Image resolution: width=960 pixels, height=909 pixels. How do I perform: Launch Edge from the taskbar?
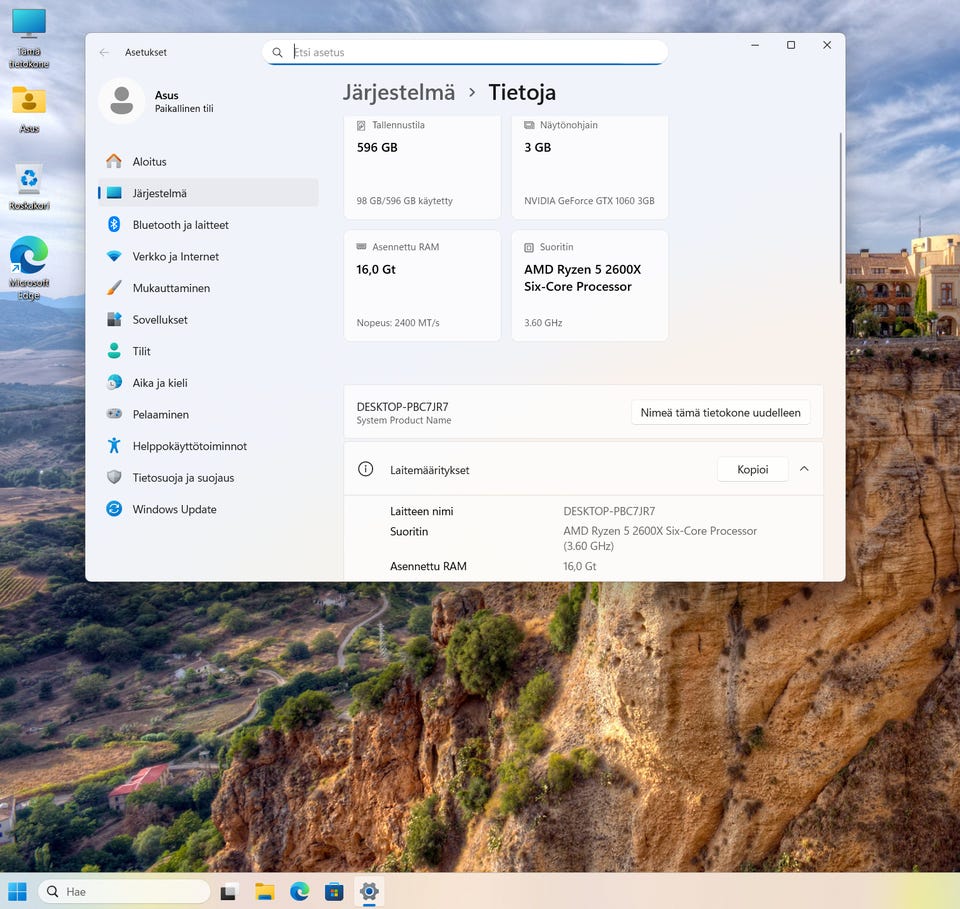(x=299, y=892)
